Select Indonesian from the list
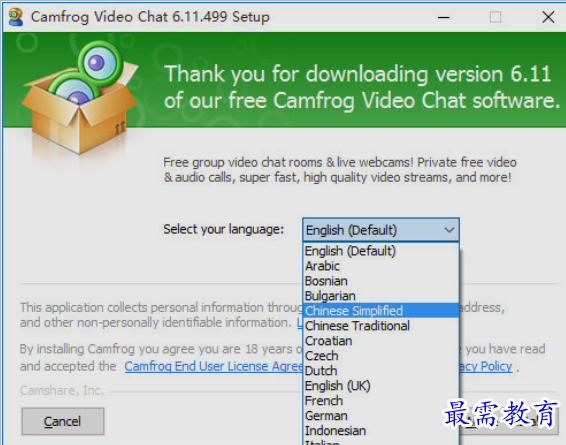This screenshot has height=445, width=566. pyautogui.click(x=381, y=431)
